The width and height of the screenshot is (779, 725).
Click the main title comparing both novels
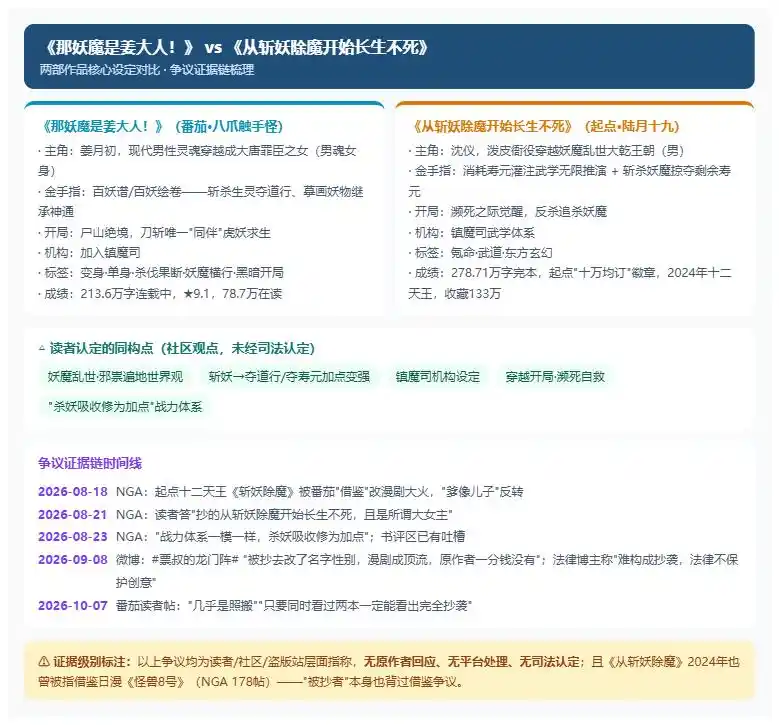236,48
